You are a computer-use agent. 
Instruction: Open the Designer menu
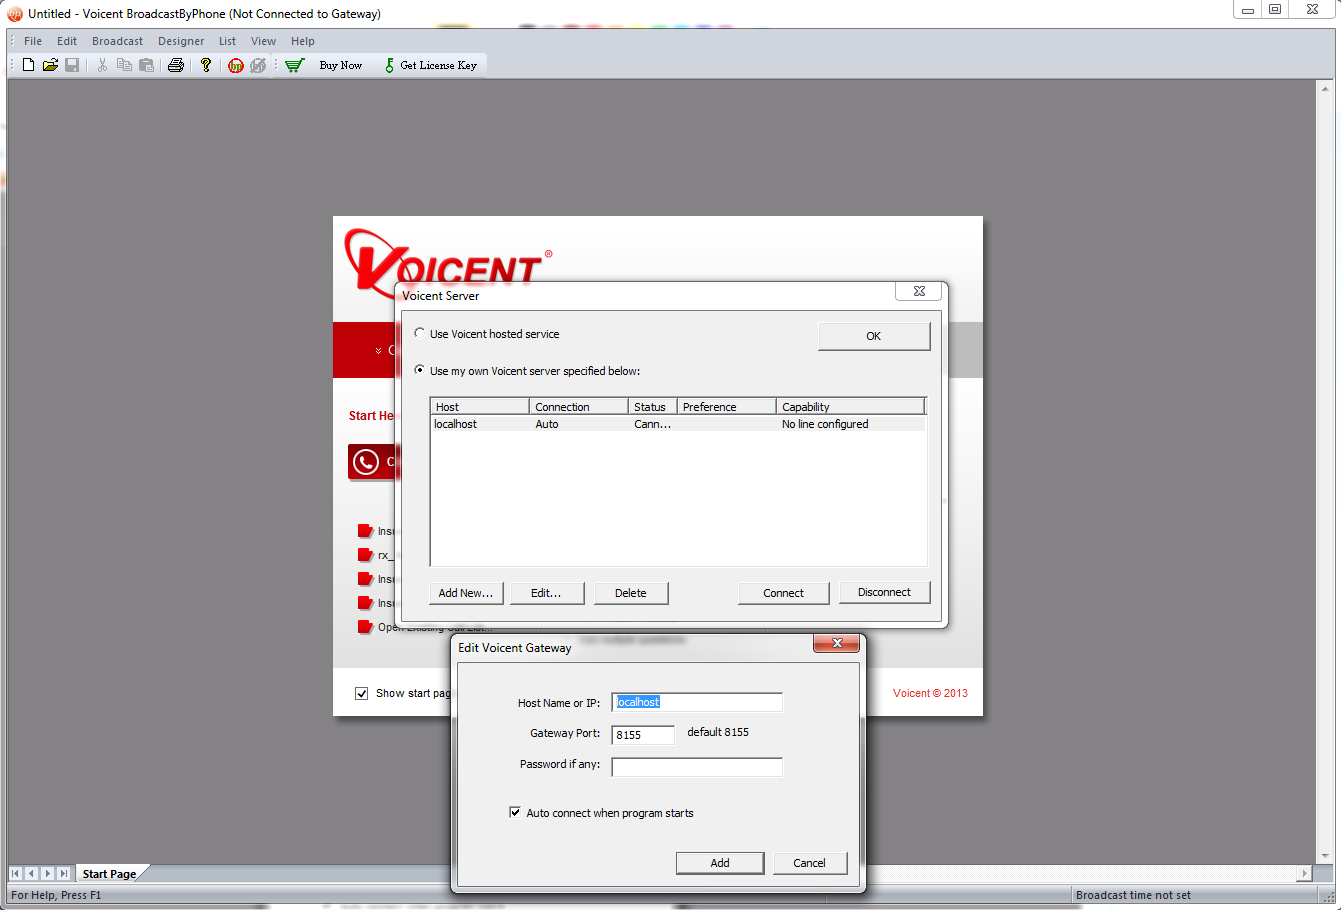click(181, 41)
